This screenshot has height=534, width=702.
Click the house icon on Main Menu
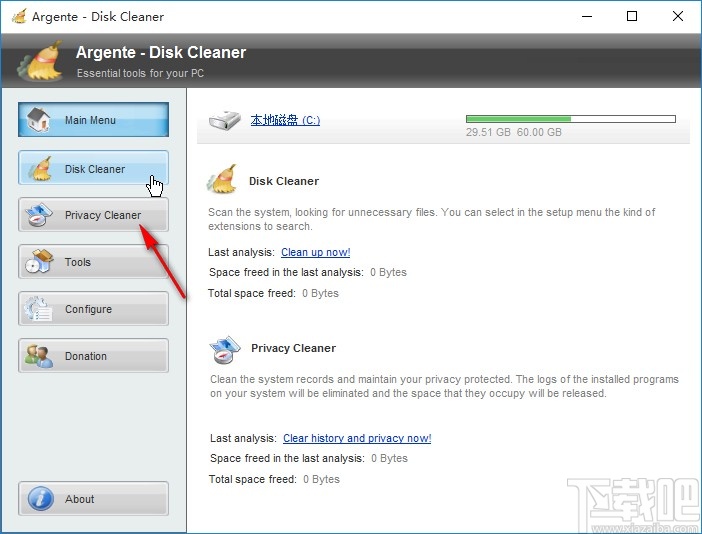[39, 120]
